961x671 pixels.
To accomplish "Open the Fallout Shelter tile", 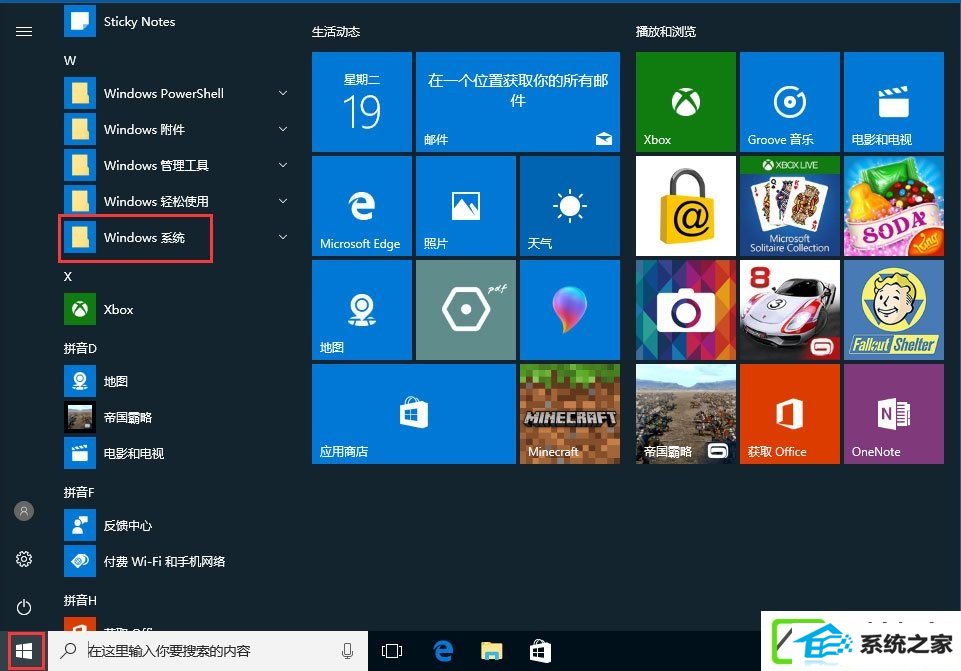I will coord(894,310).
